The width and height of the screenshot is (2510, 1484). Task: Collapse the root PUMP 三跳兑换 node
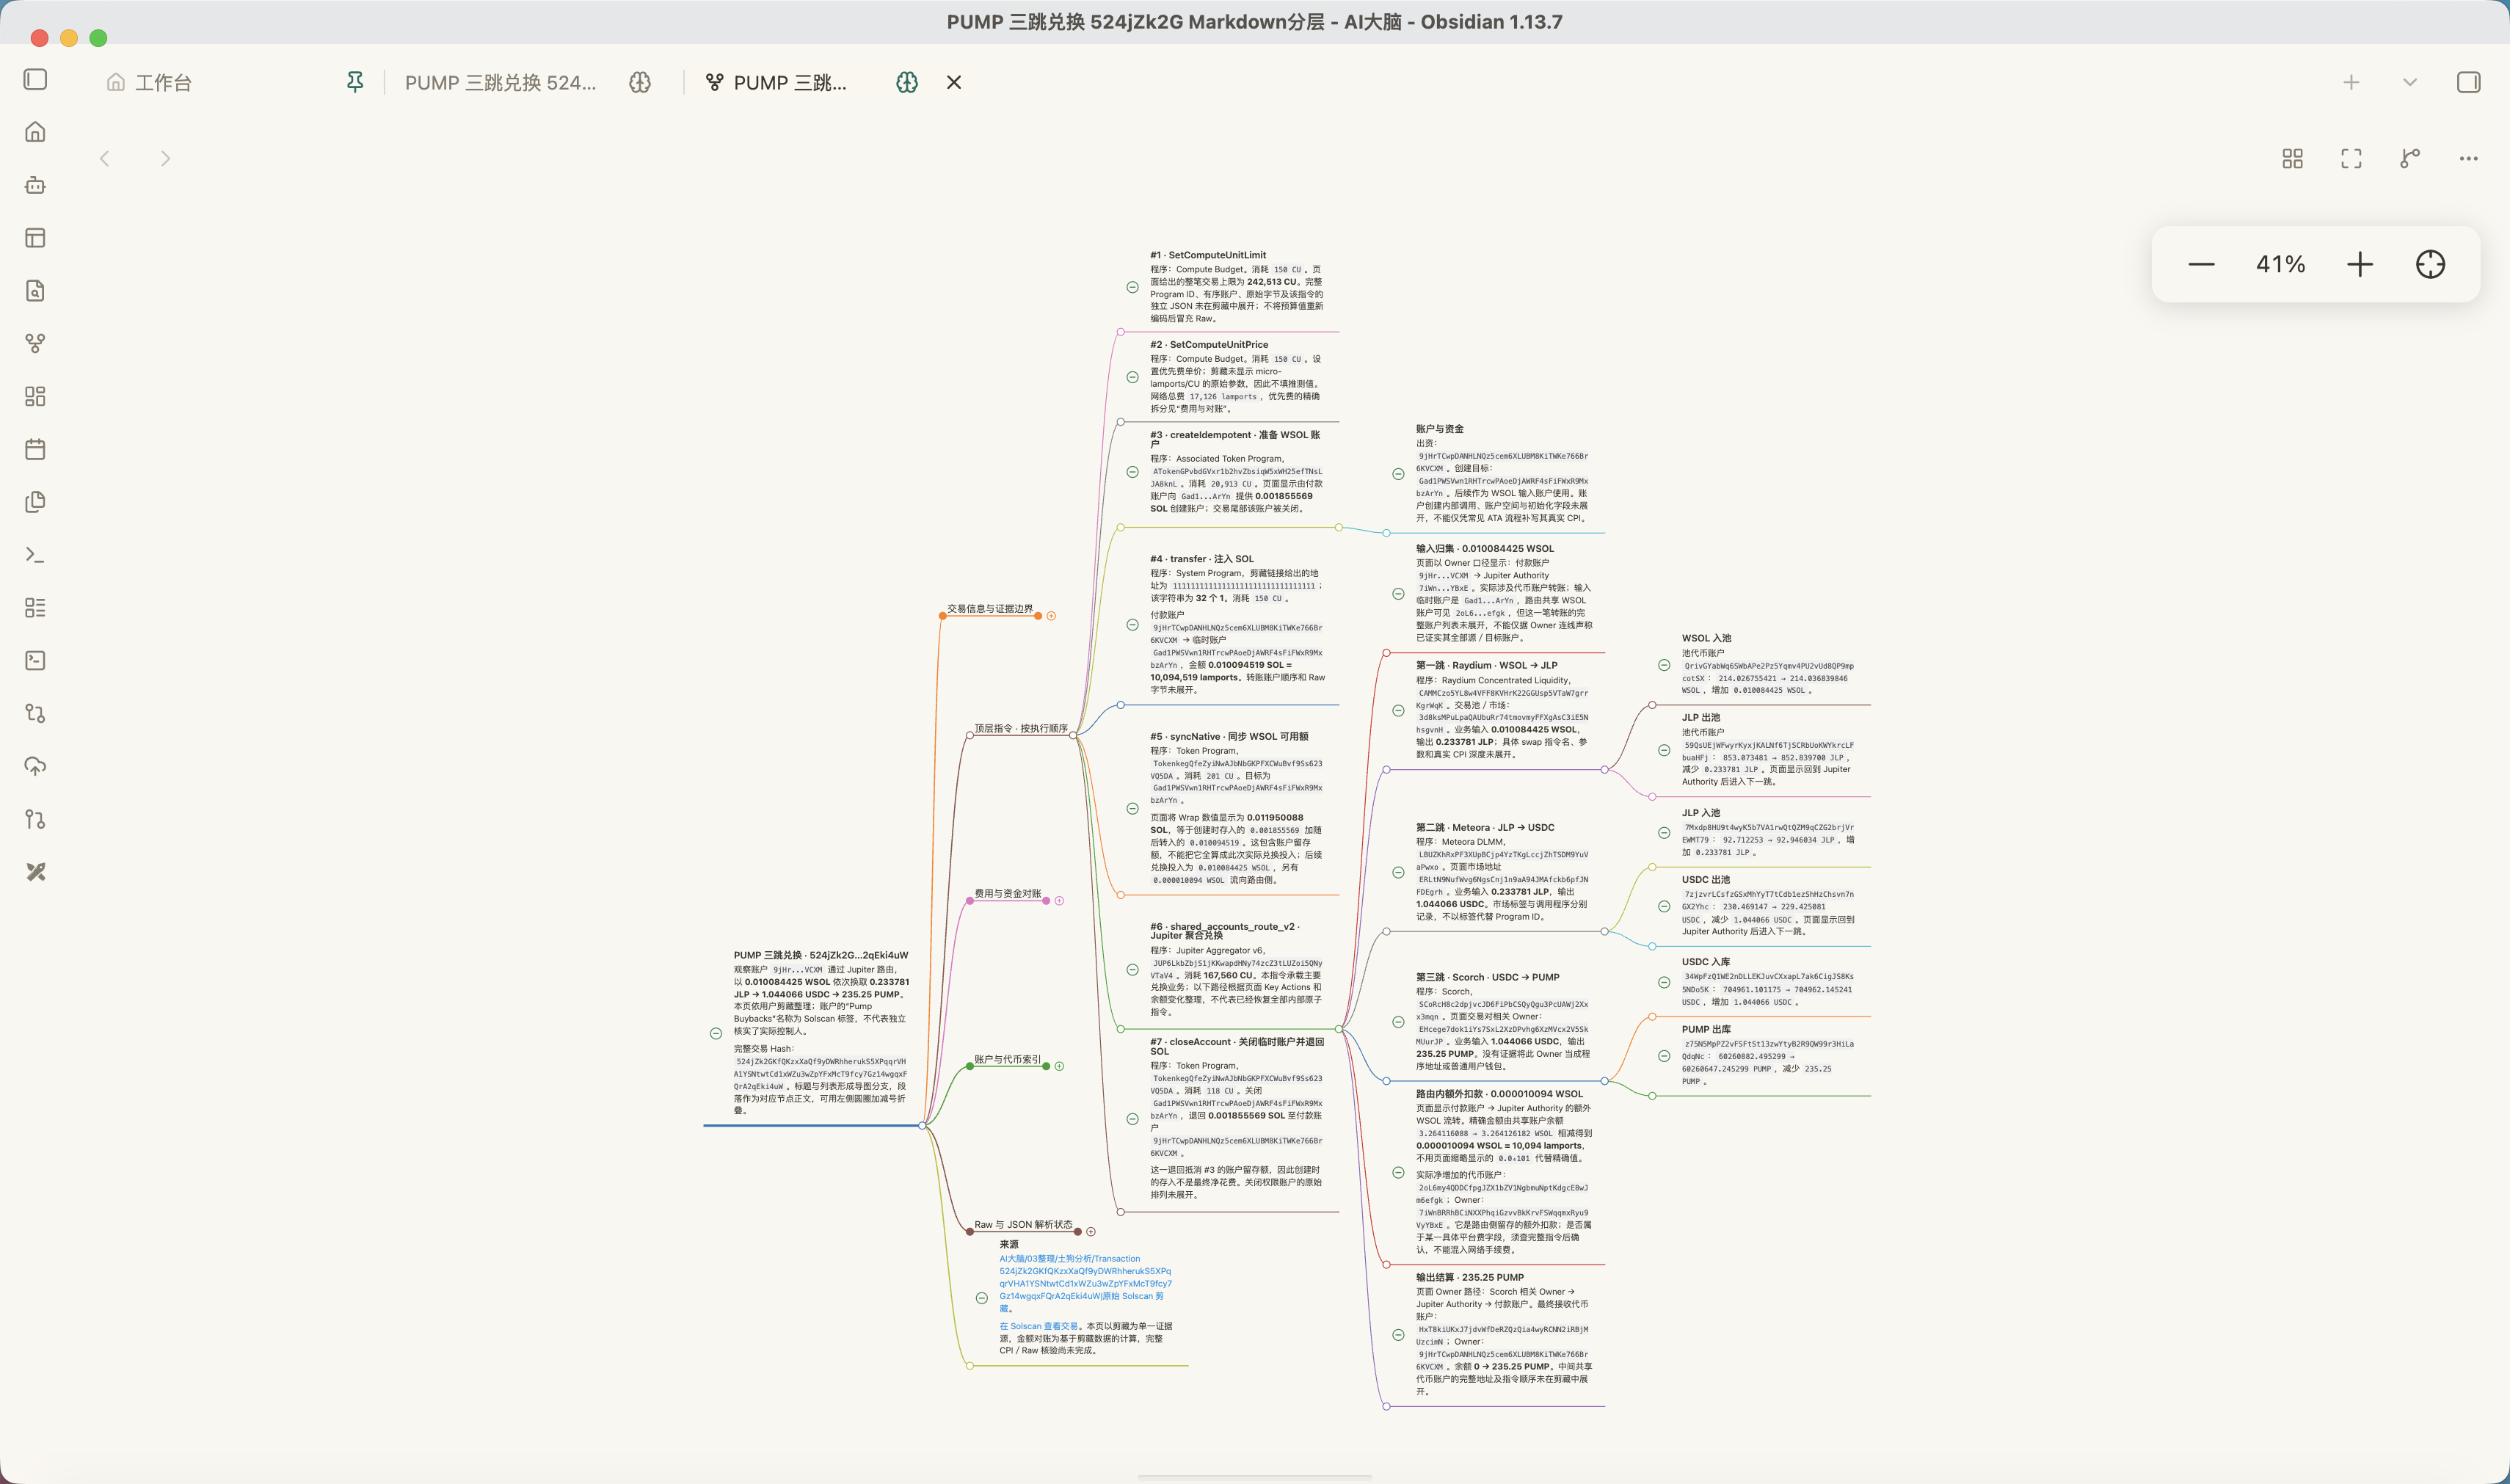716,1033
